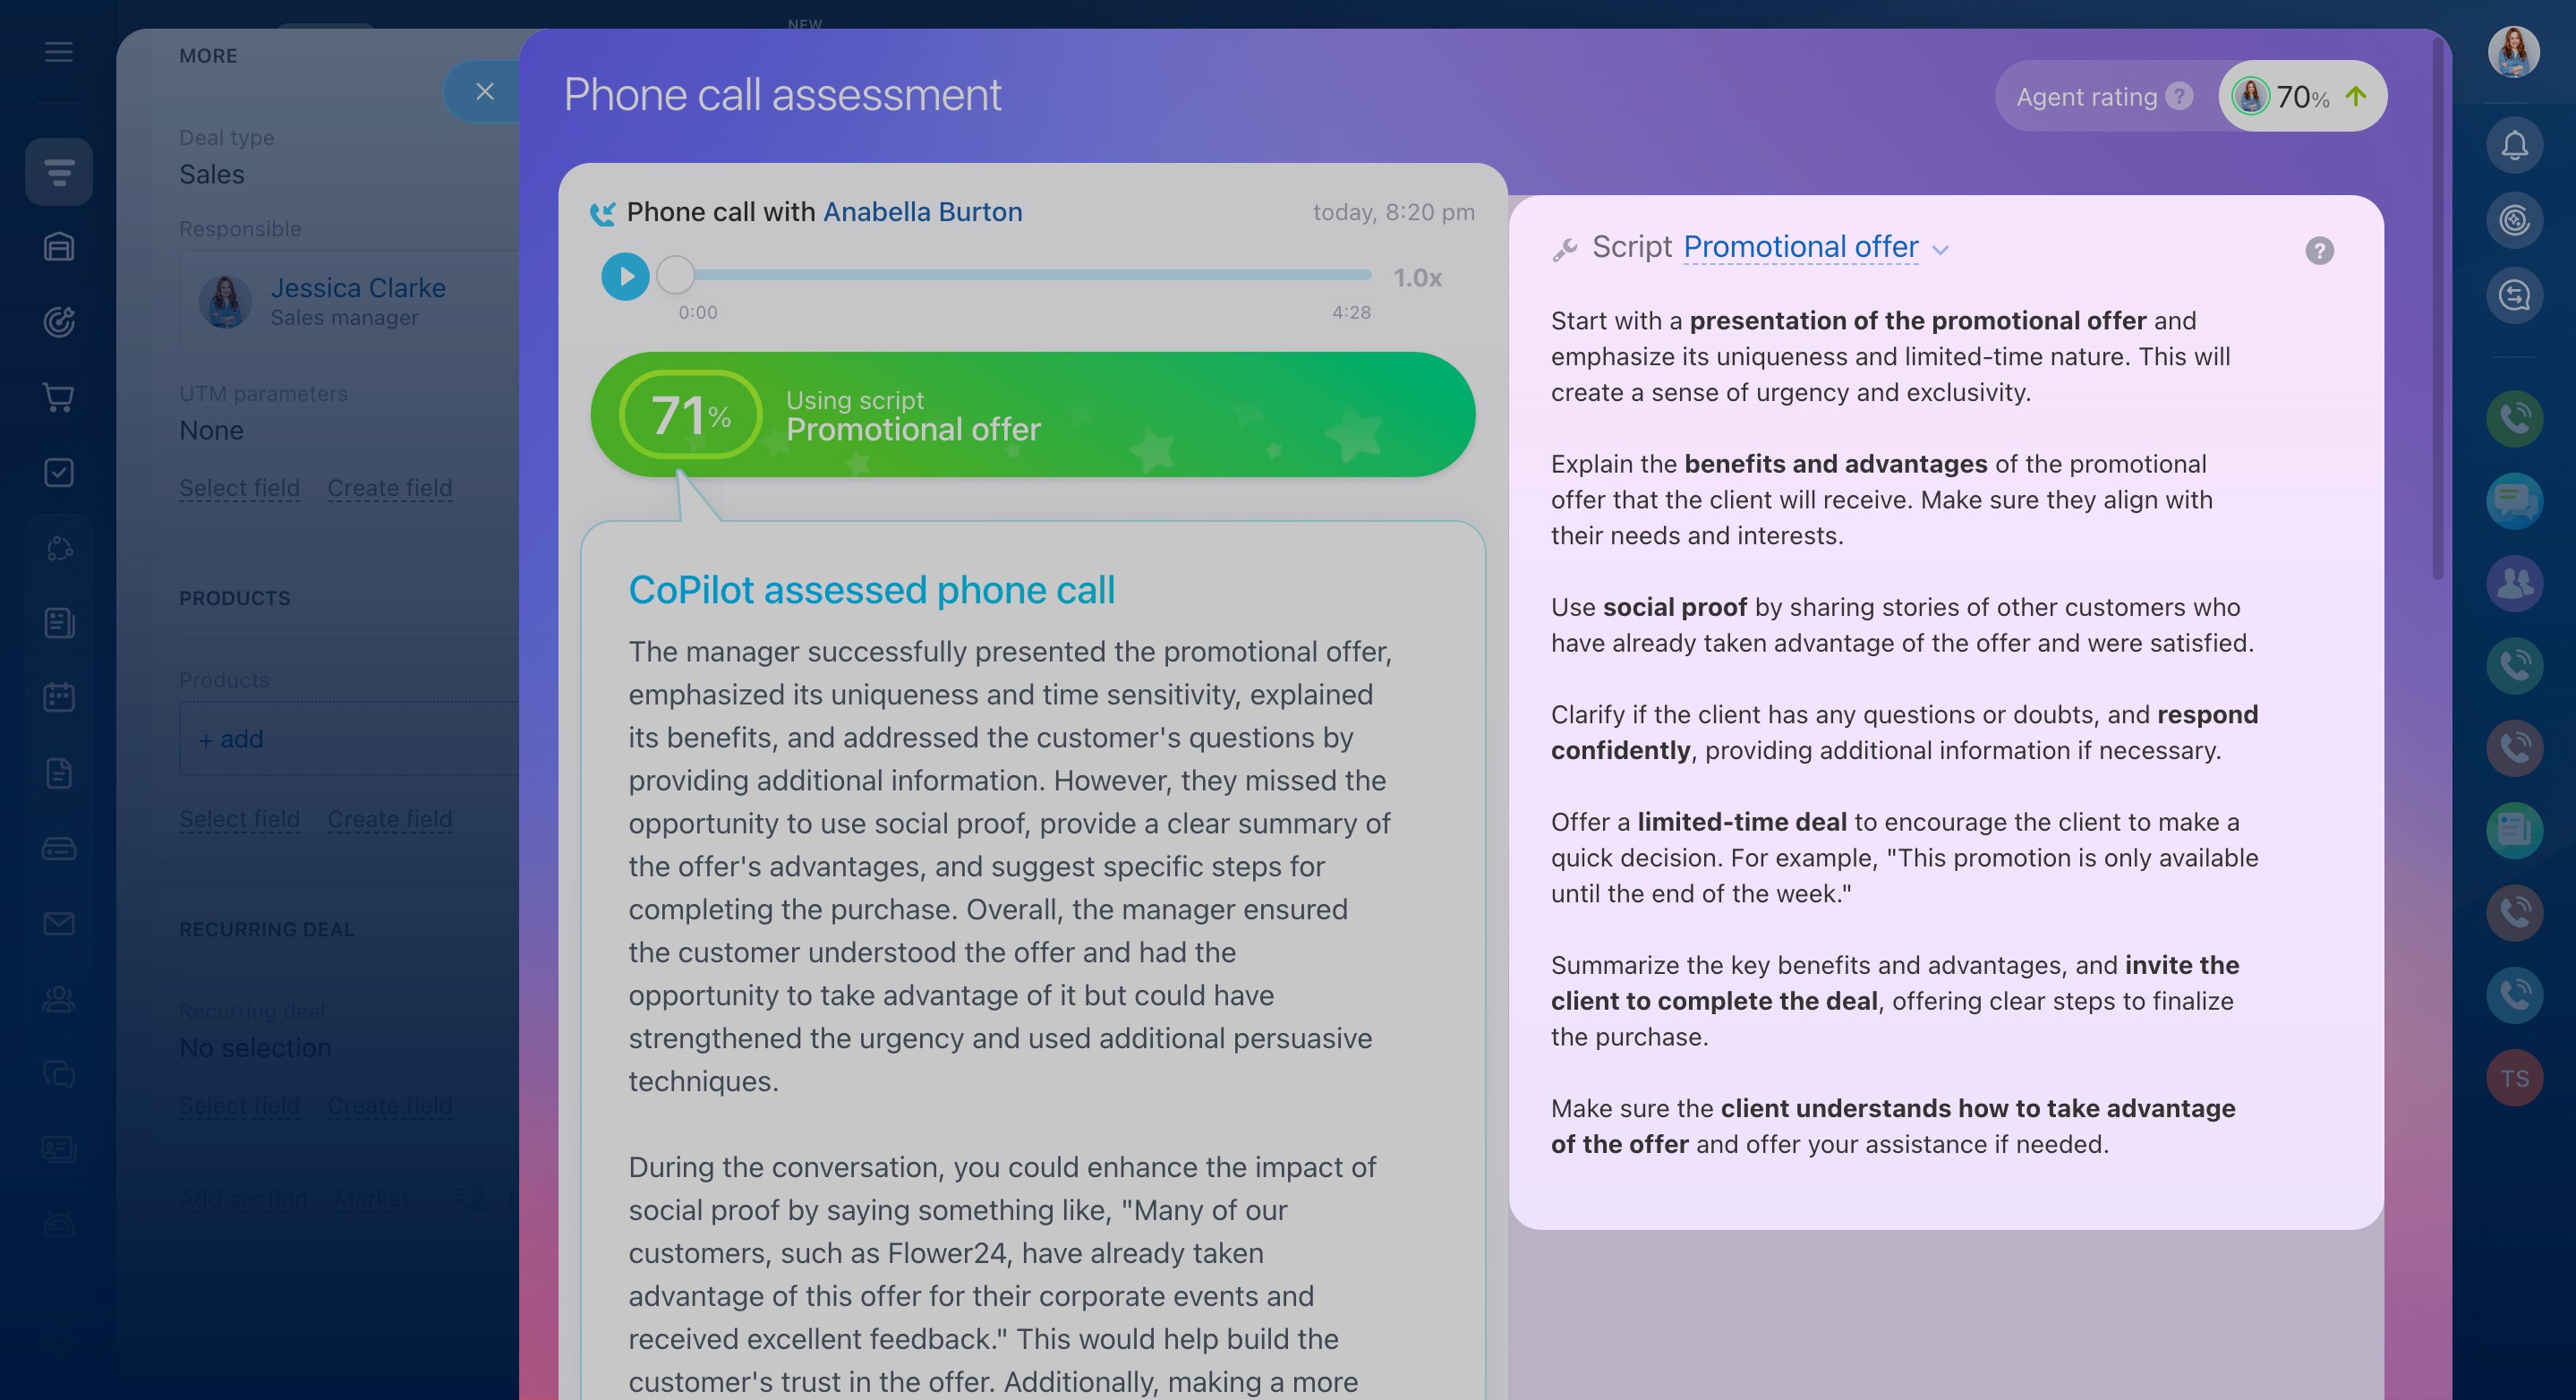Open the hamburger main menu
The width and height of the screenshot is (2576, 1400).
pos(59,52)
